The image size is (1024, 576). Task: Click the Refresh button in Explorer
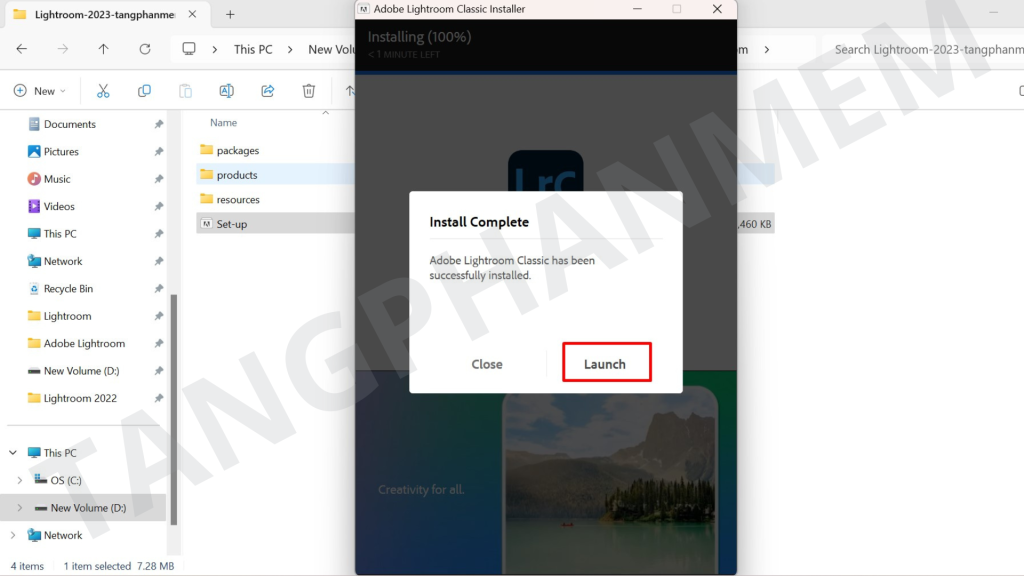[x=145, y=49]
